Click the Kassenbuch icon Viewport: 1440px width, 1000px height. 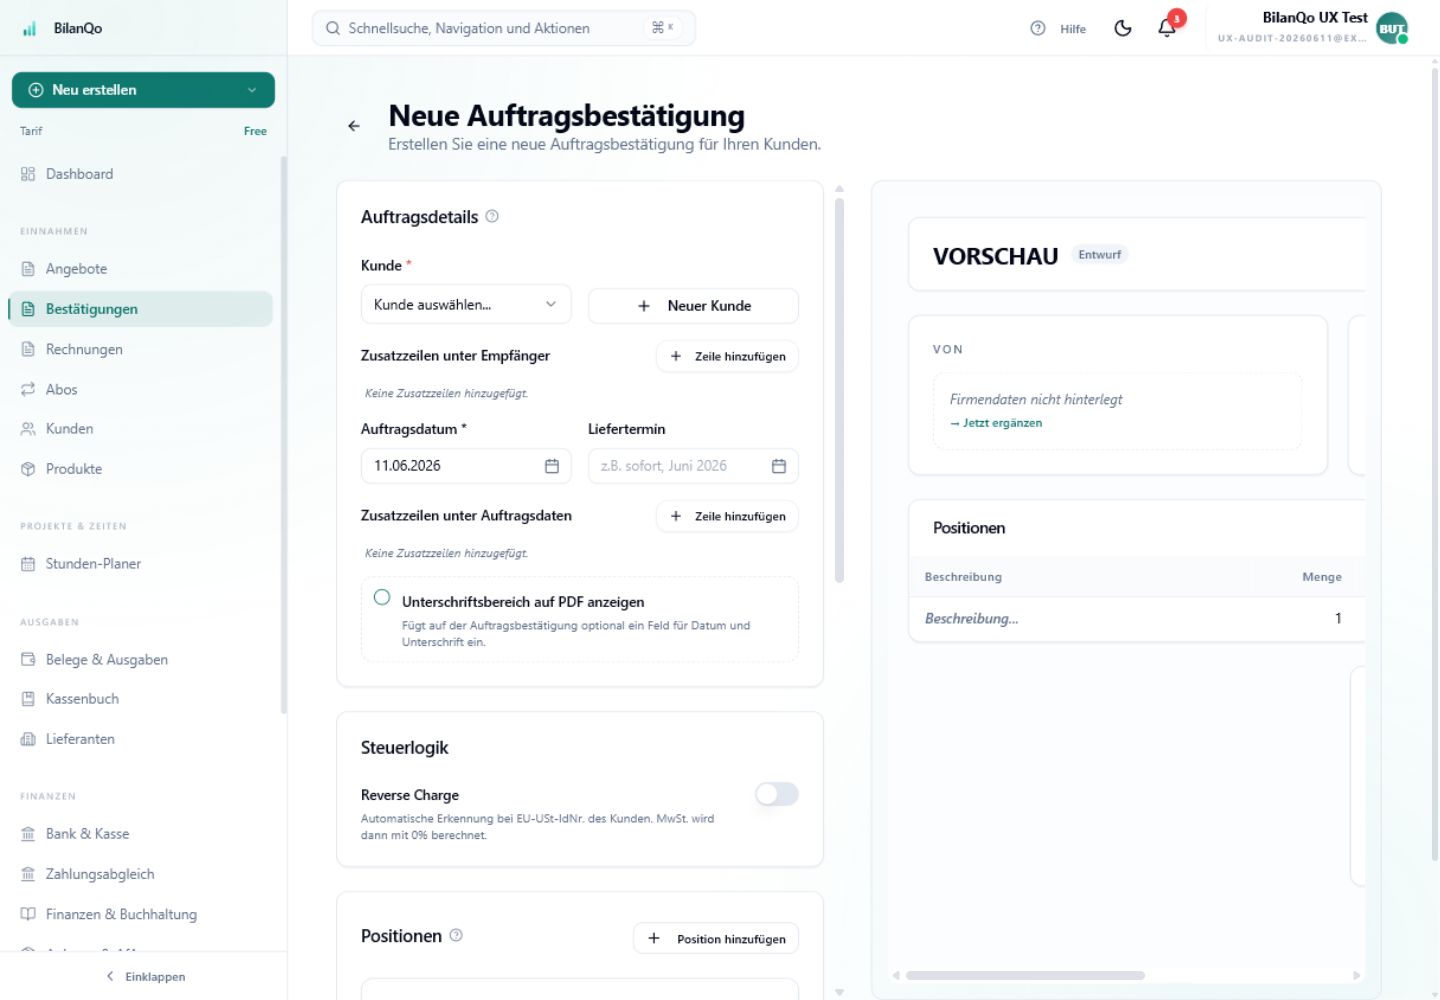click(x=28, y=699)
